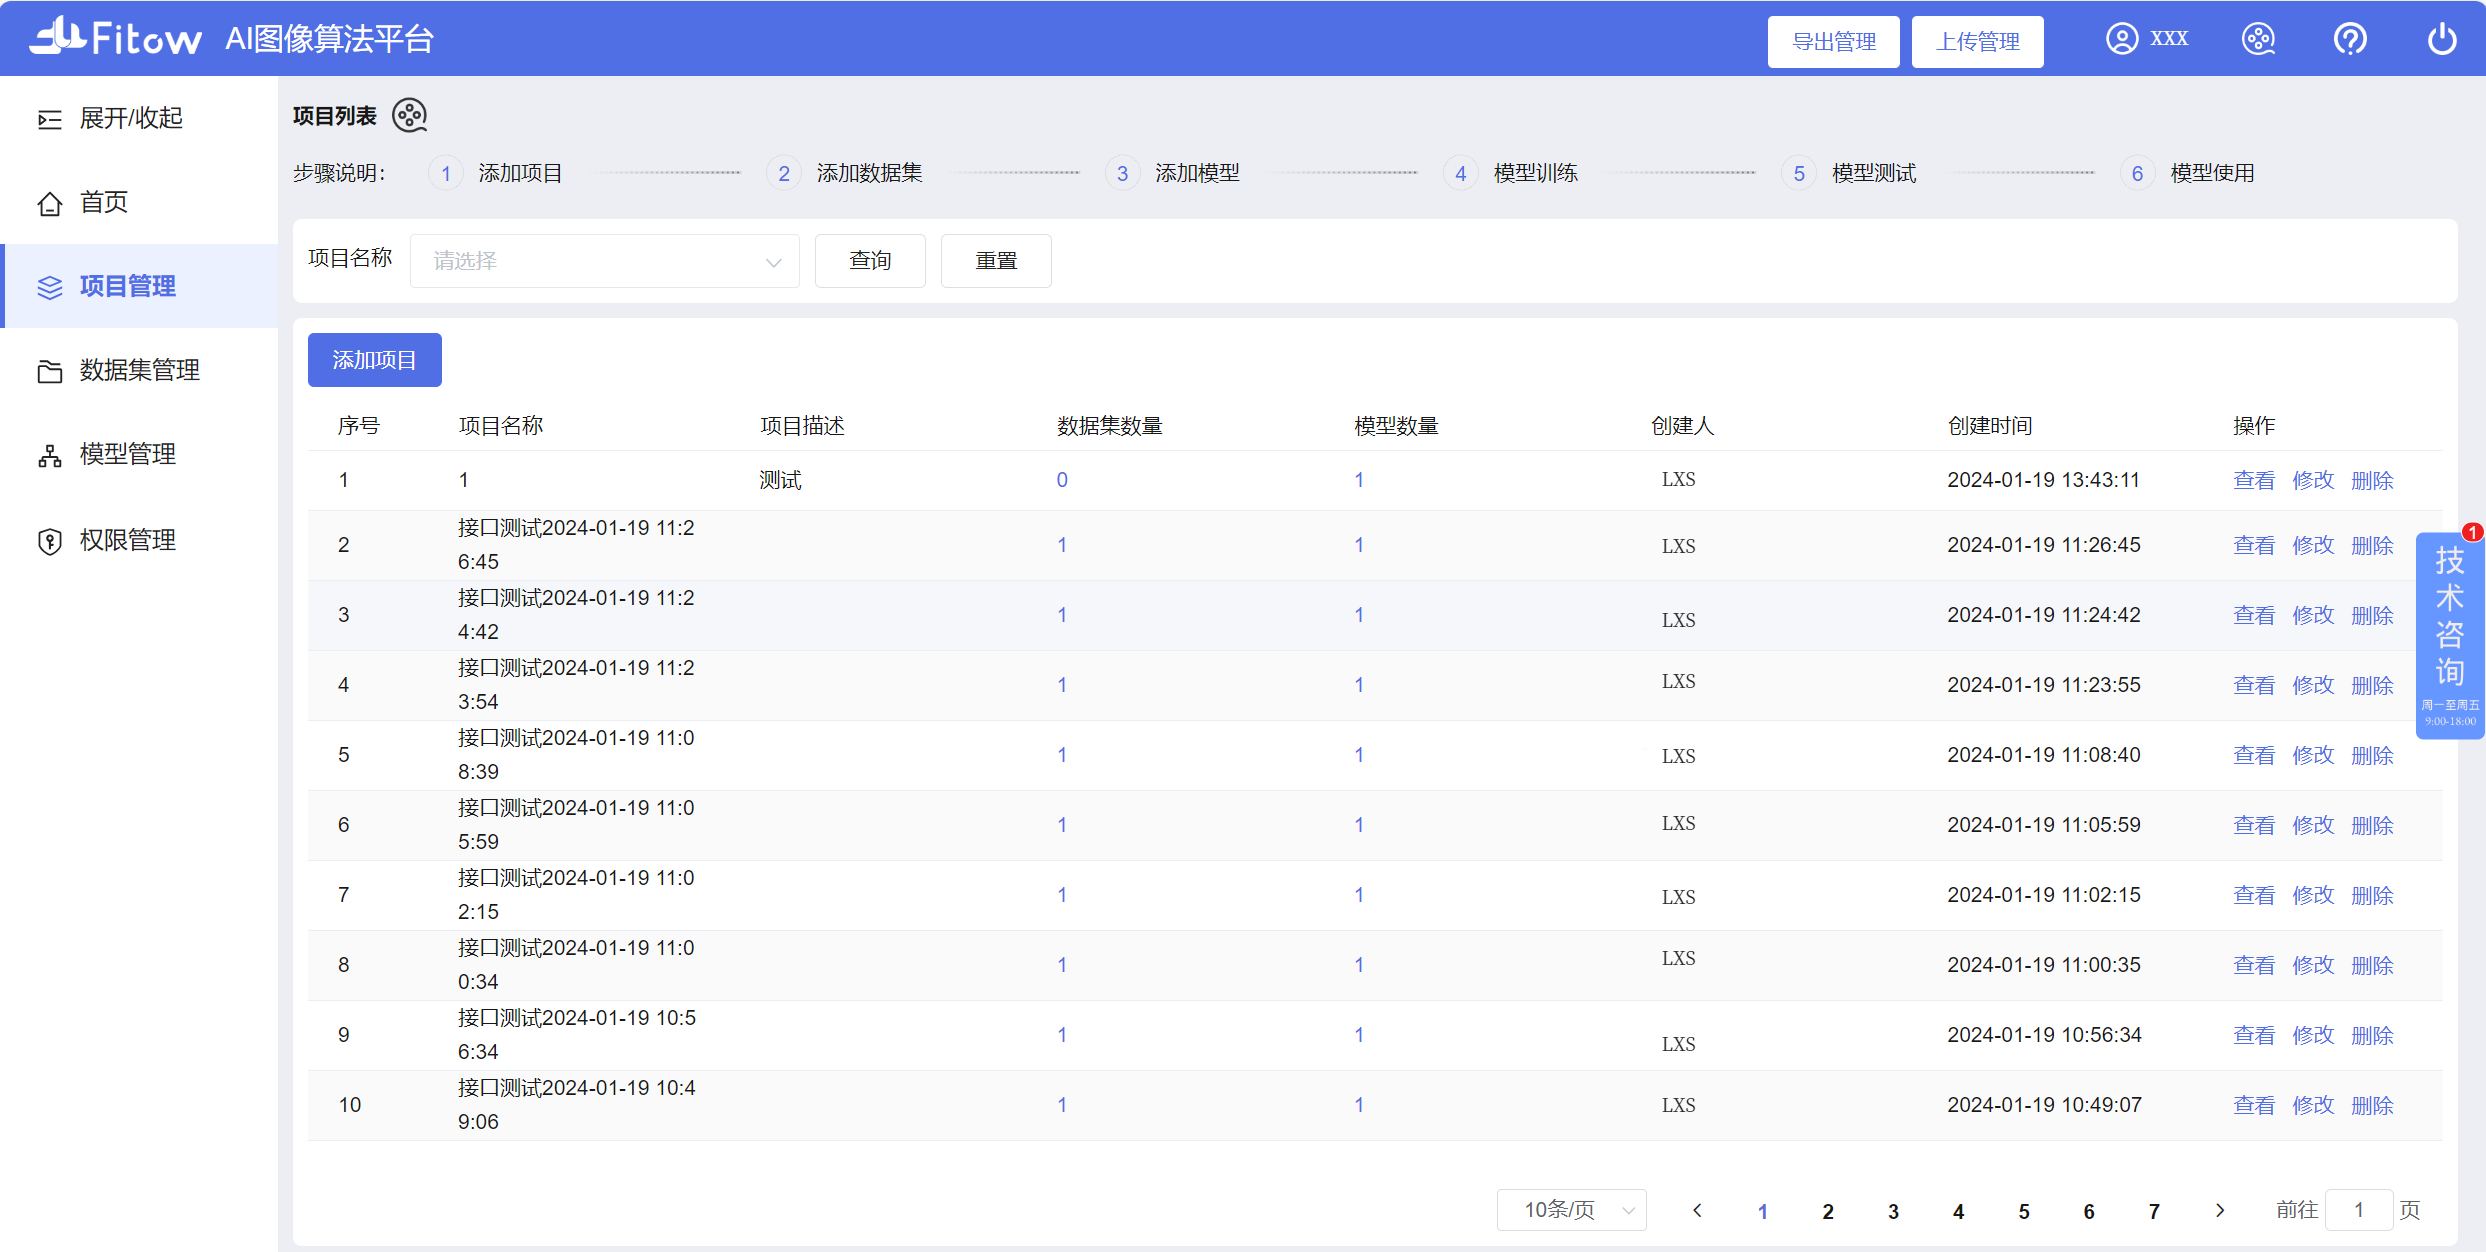Click the 项目管理 layers icon
2486x1252 pixels.
(x=49, y=287)
